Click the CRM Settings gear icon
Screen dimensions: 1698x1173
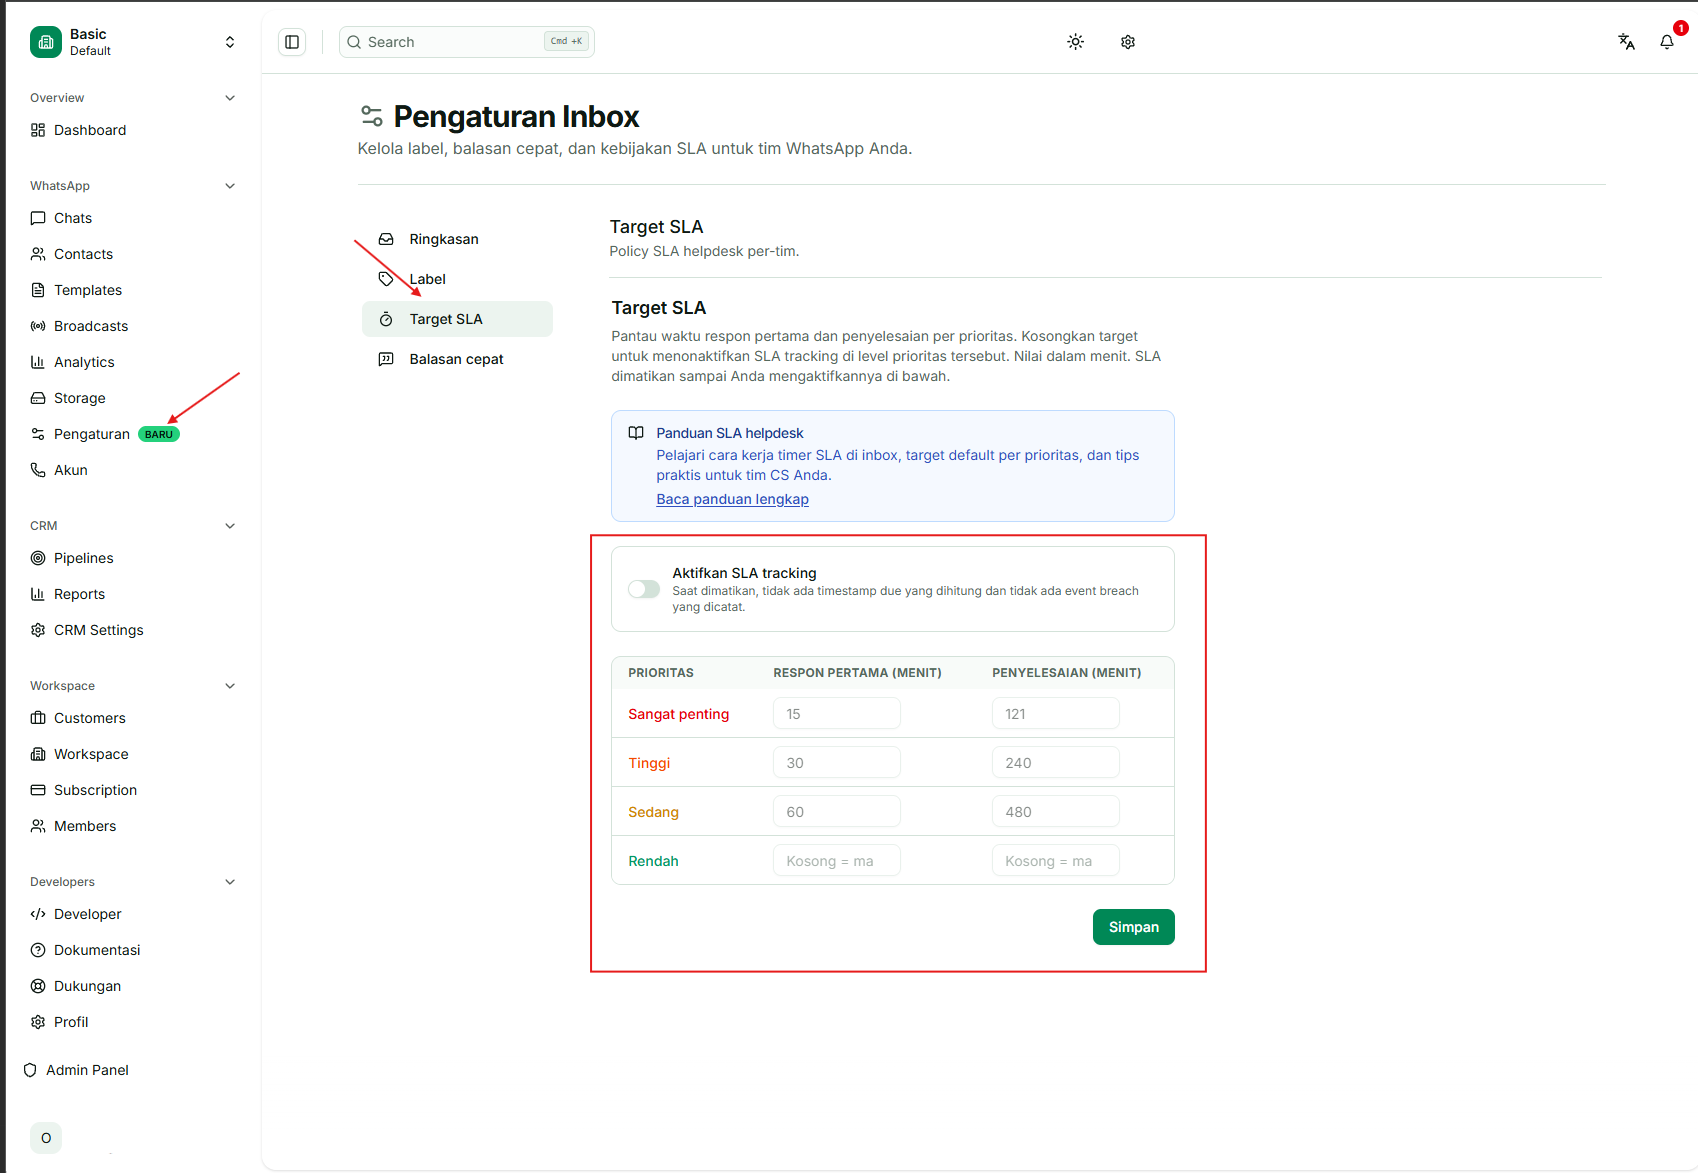click(38, 630)
